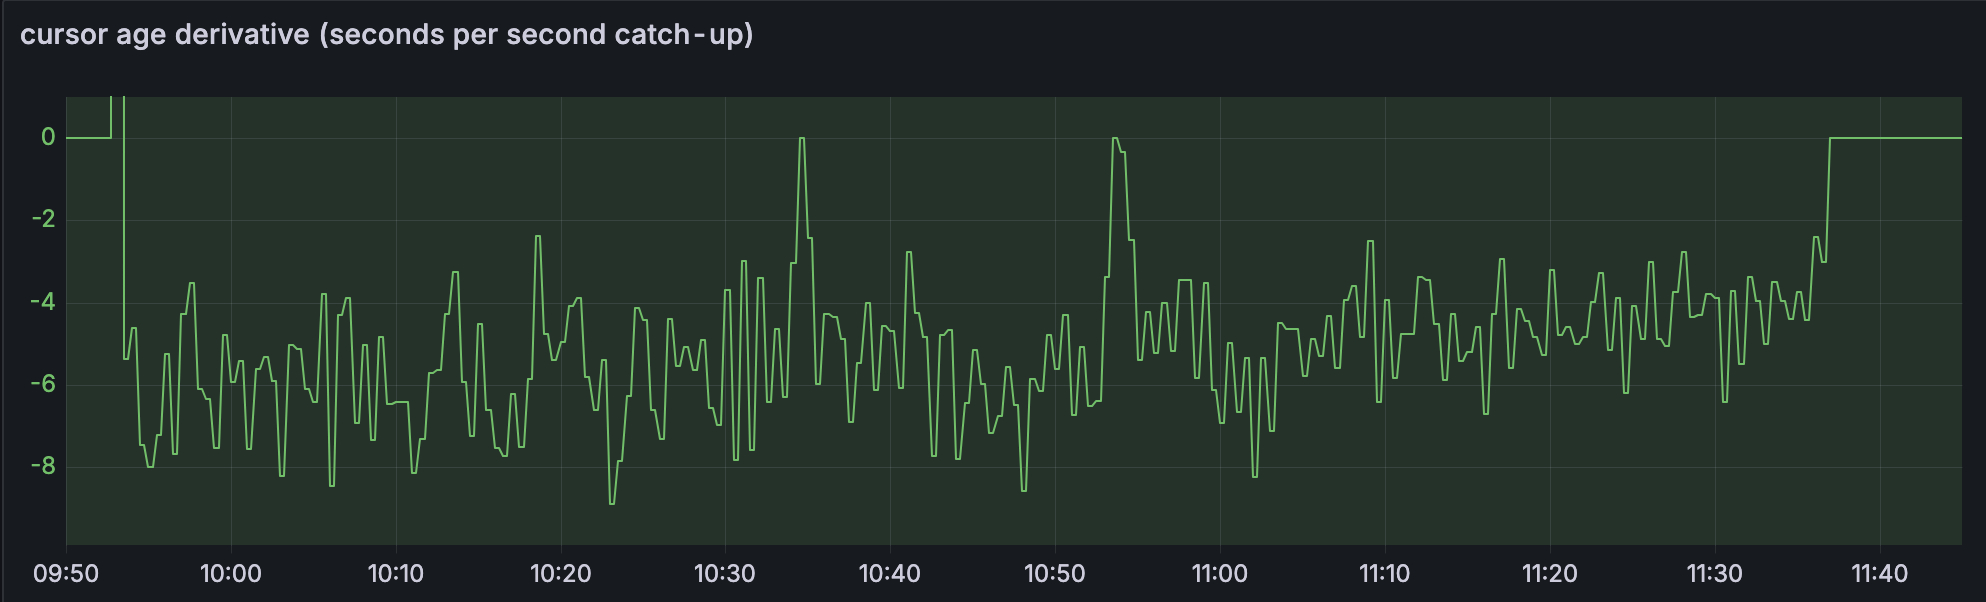Click the 10:10 time axis label
Image resolution: width=1986 pixels, height=602 pixels.
(x=396, y=574)
